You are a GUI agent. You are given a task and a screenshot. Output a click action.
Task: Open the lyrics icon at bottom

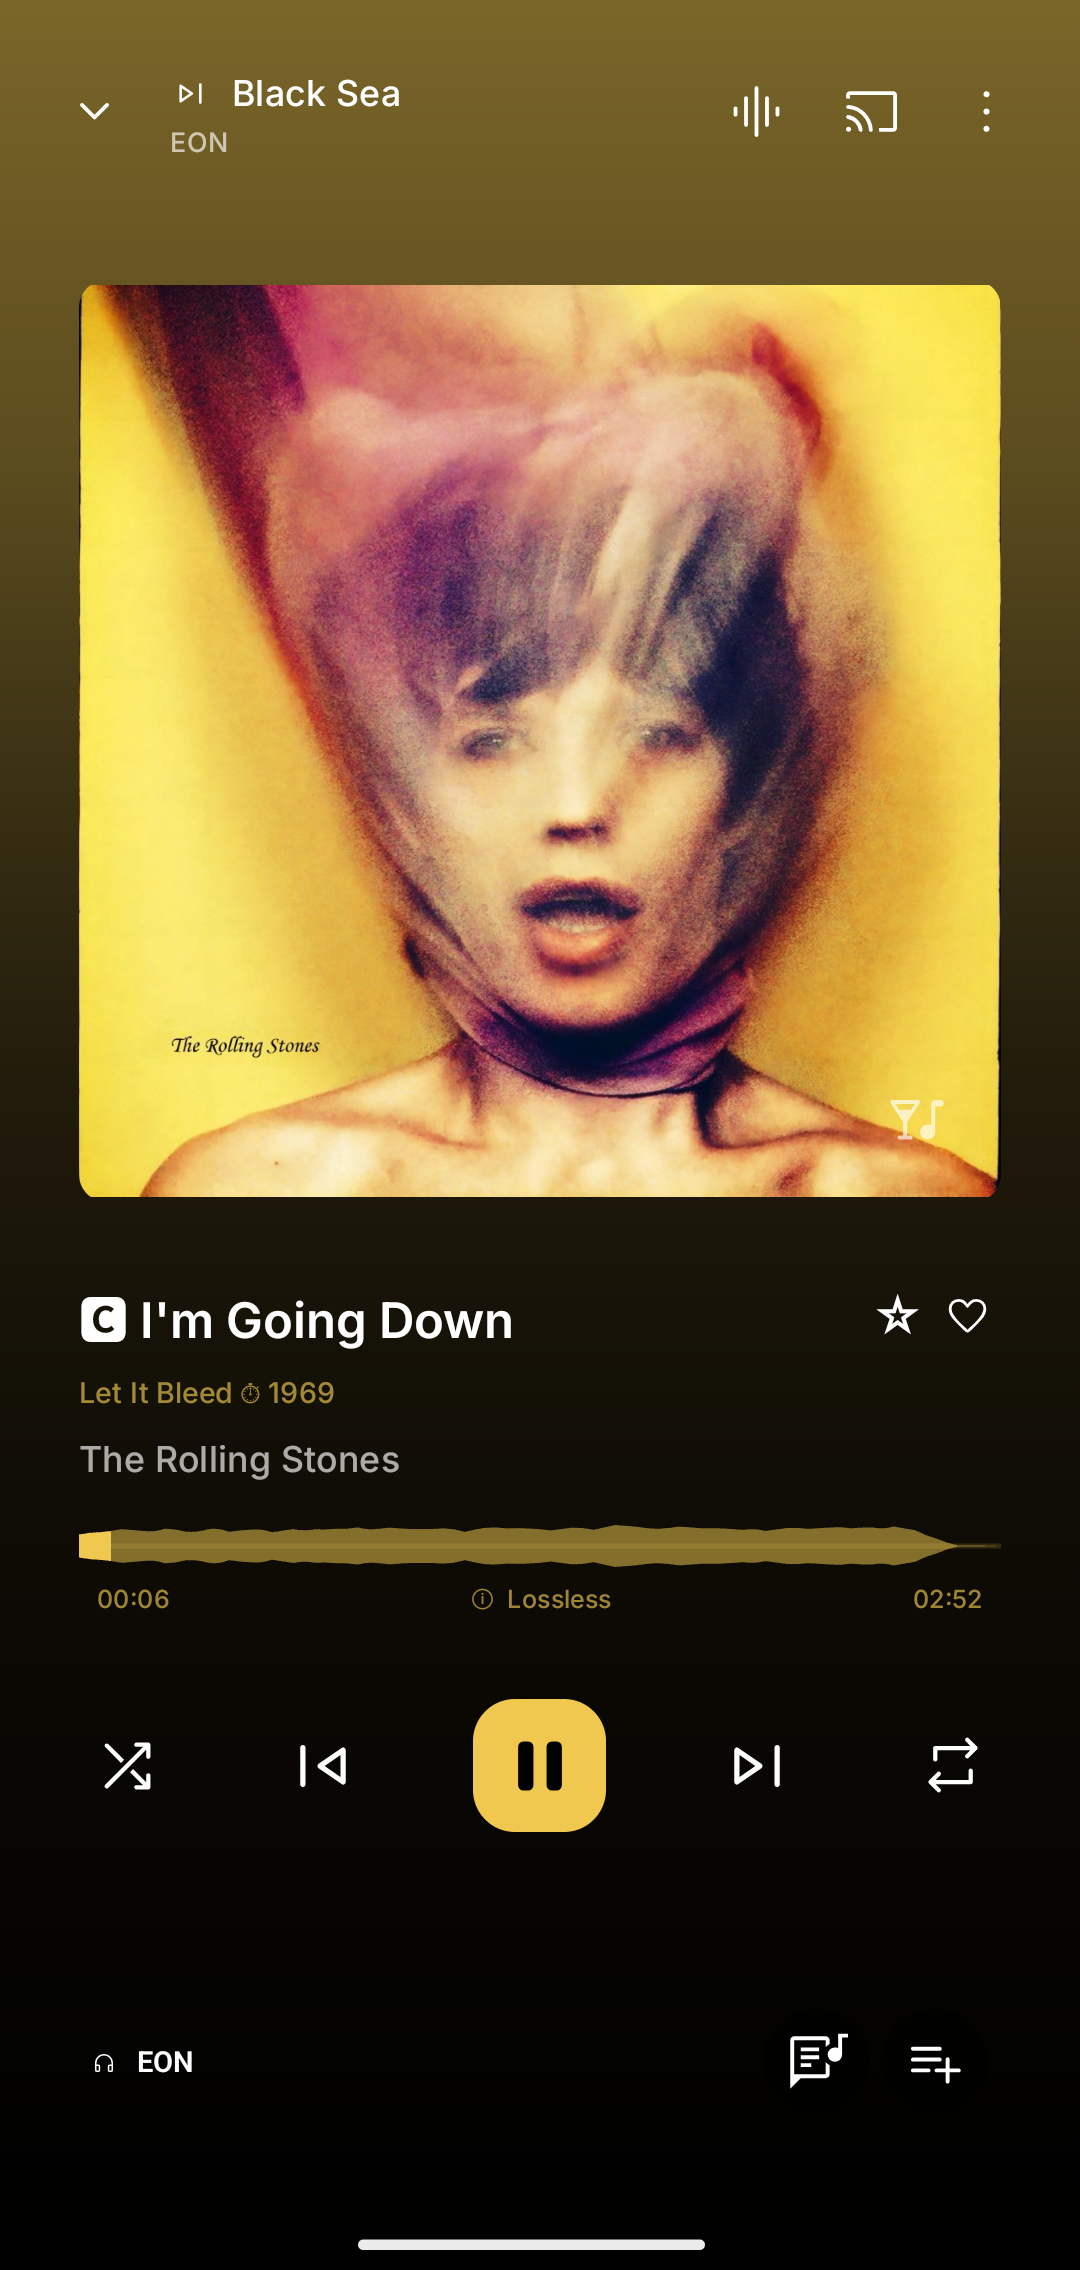(818, 2062)
